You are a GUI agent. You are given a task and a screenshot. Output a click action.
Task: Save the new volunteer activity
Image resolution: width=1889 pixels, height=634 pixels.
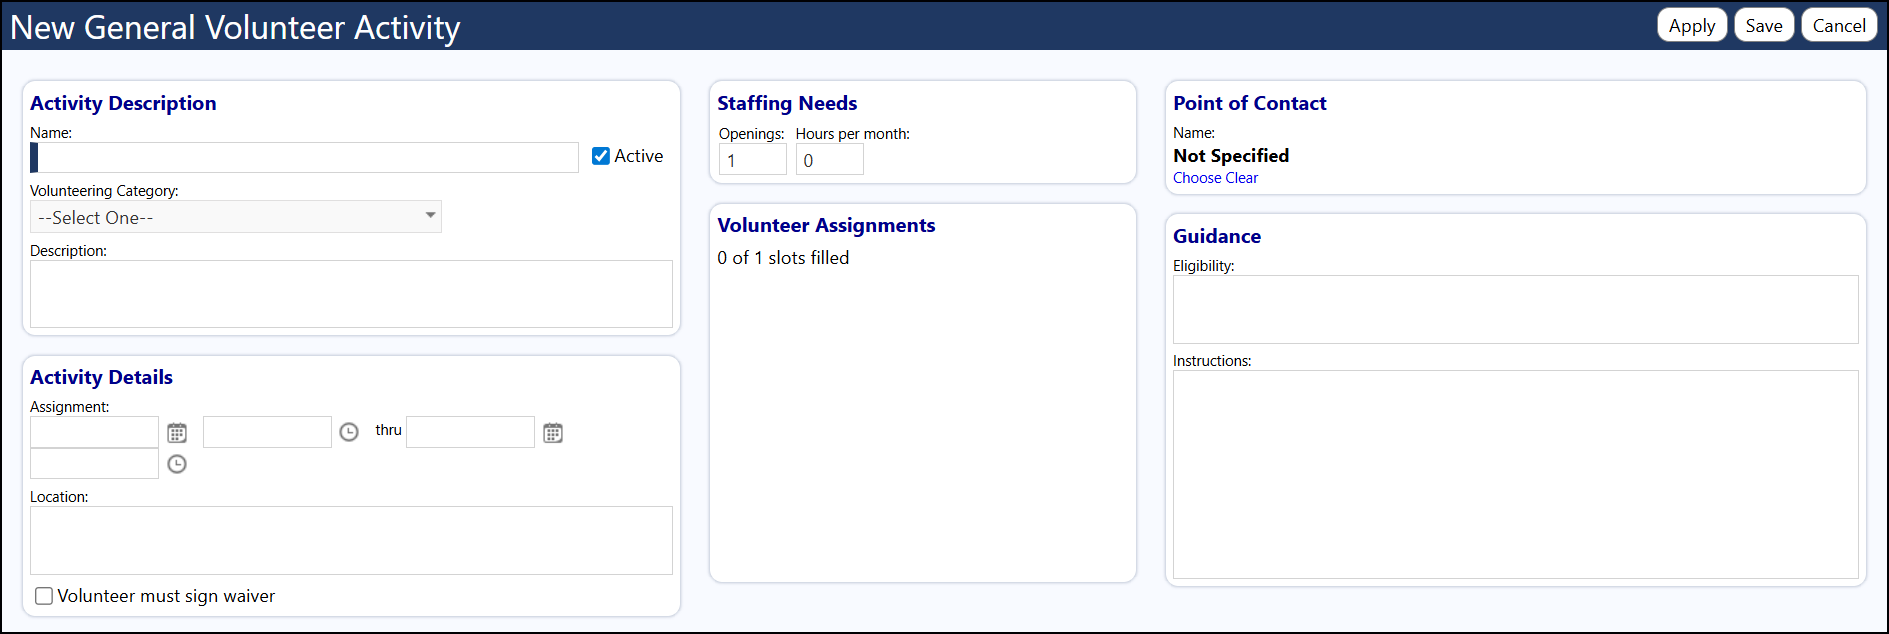click(x=1764, y=26)
